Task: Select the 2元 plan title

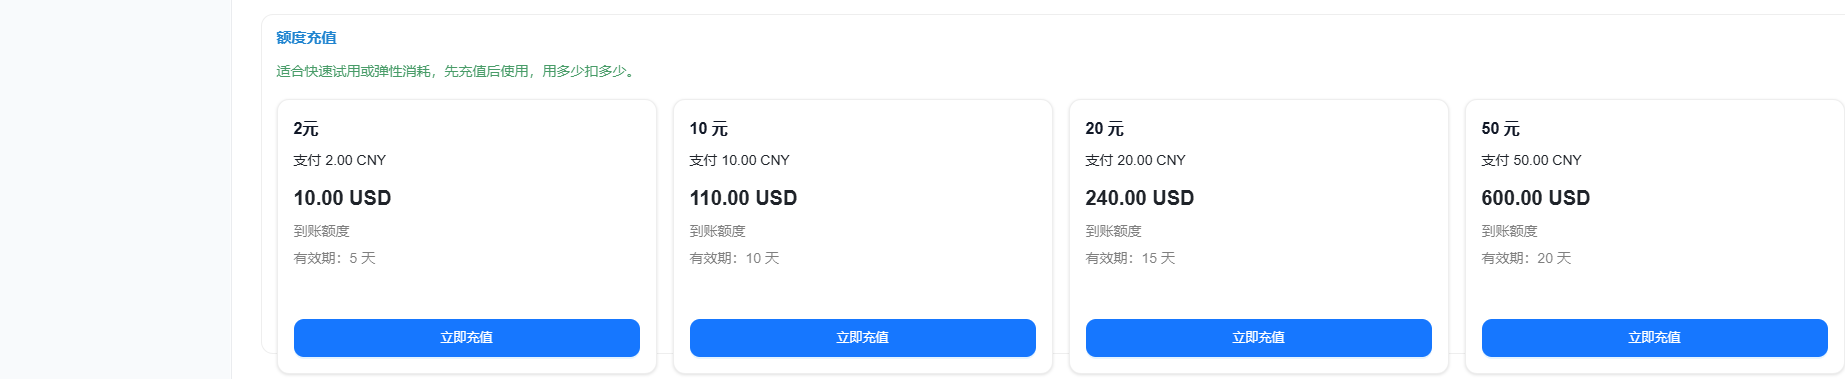Action: tap(306, 129)
